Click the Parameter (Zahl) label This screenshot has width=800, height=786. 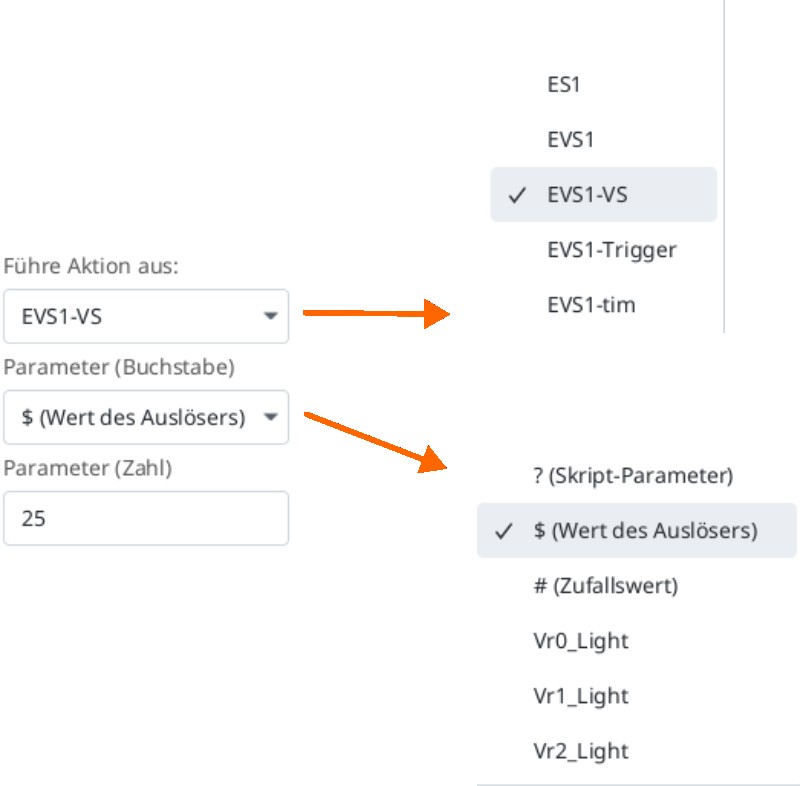(88, 468)
